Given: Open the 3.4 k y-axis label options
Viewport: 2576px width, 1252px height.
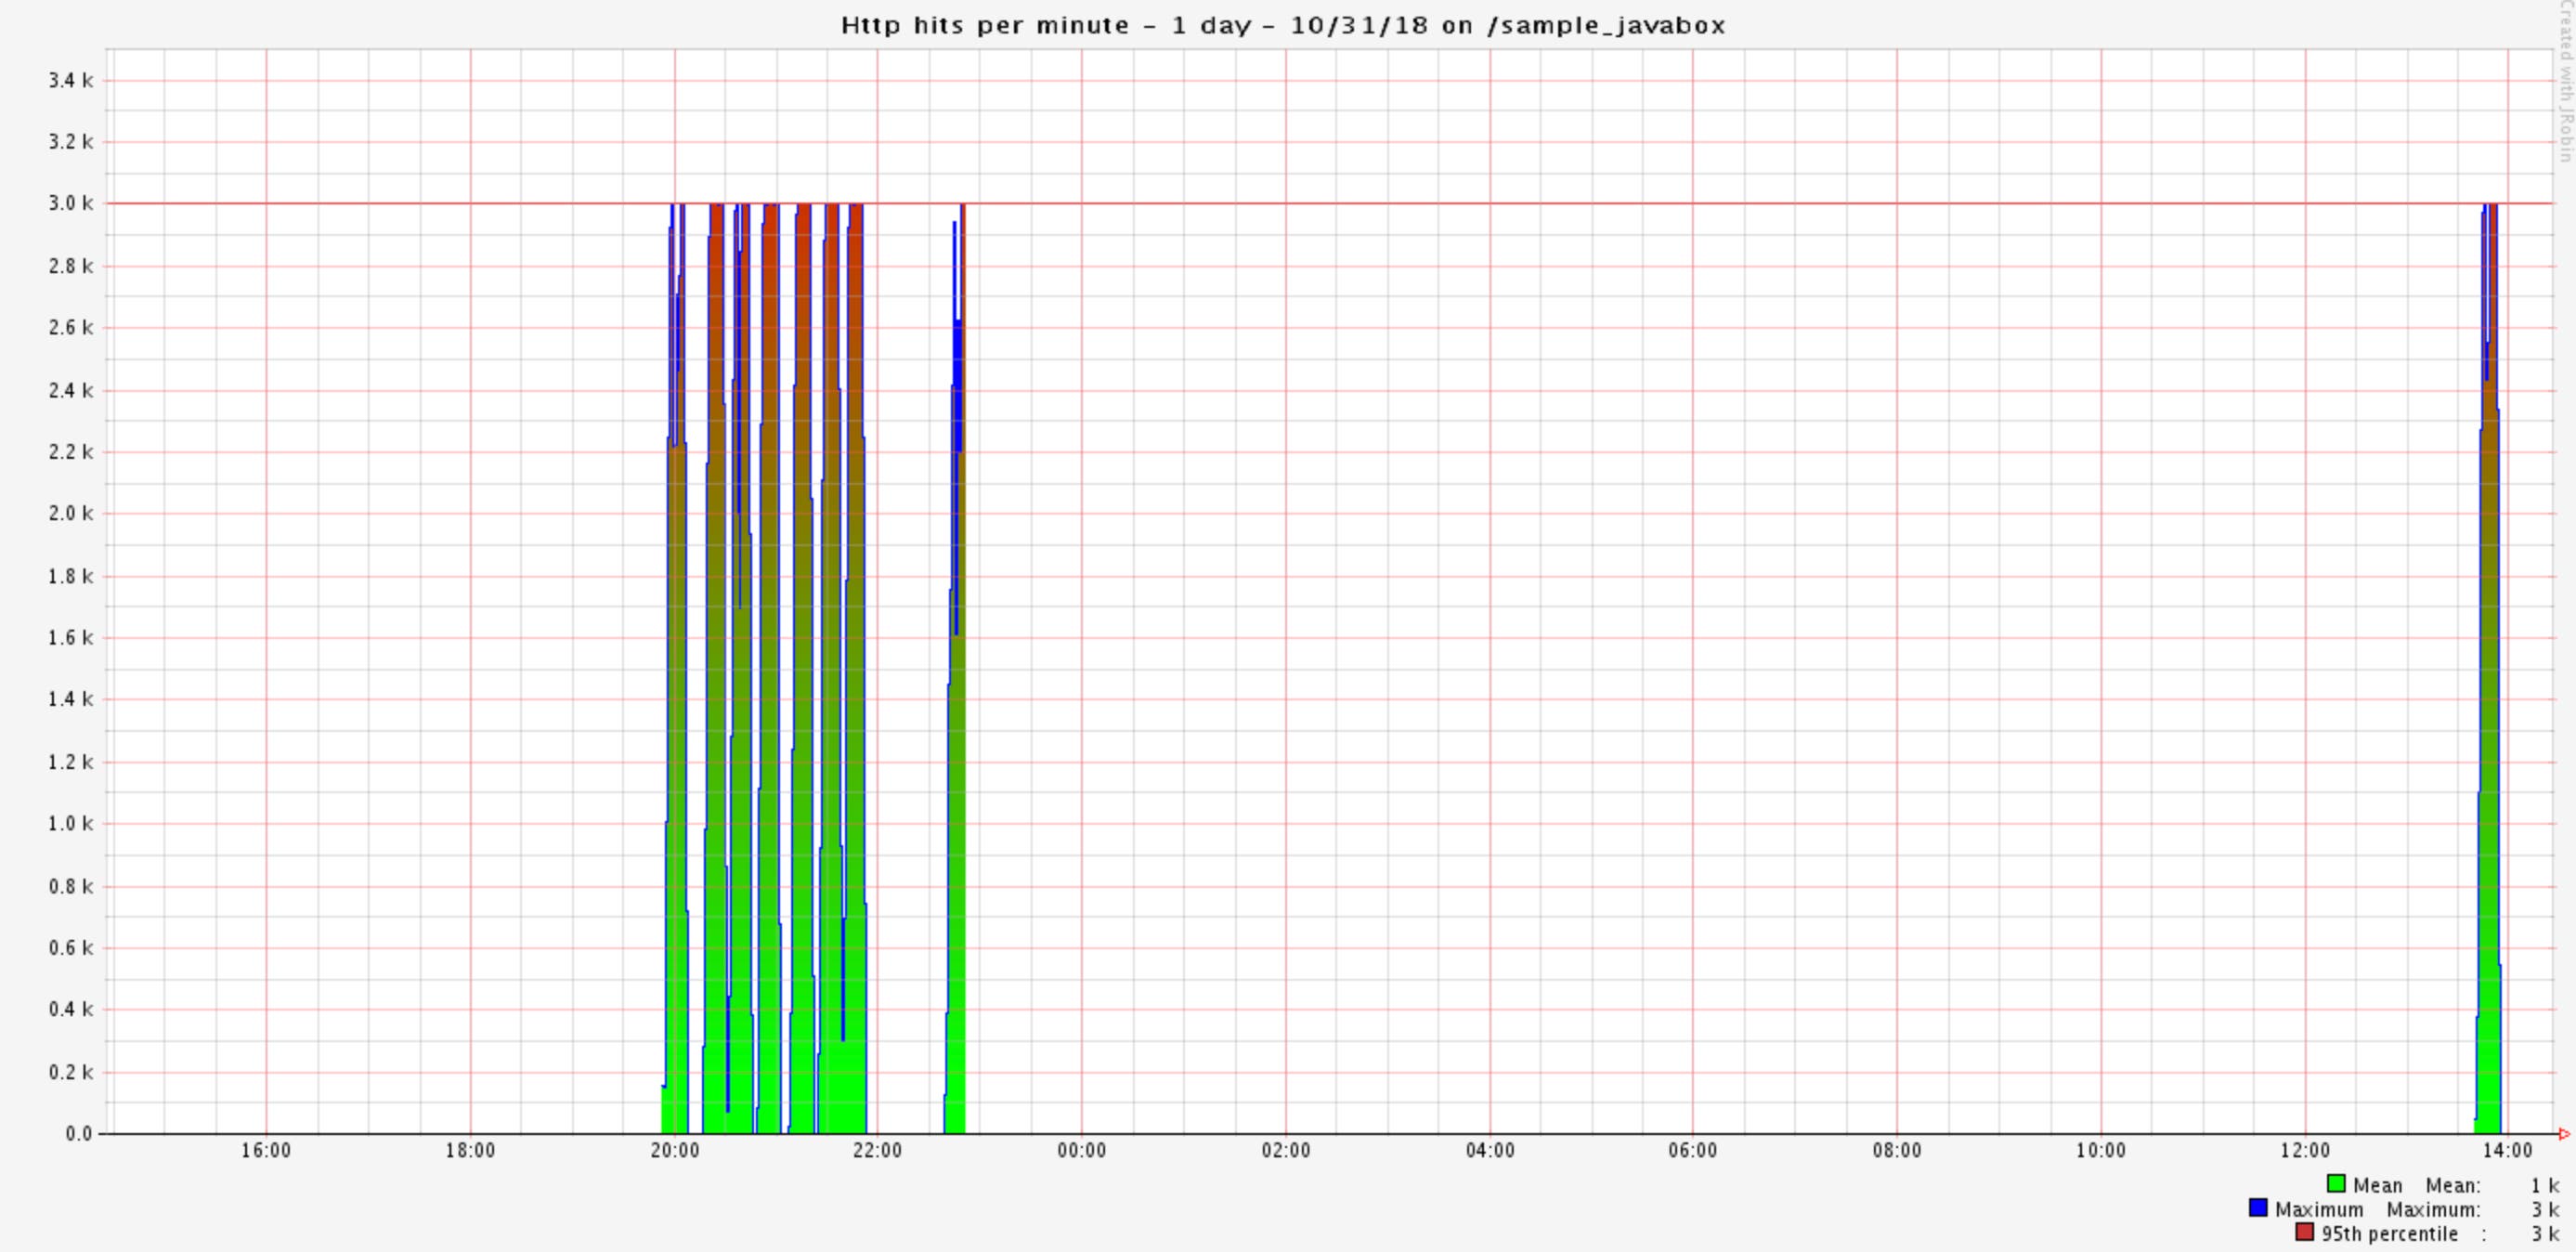Looking at the screenshot, I should tap(68, 80).
